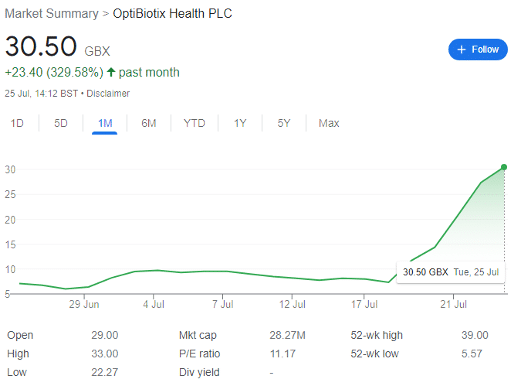Click the 4 Jul axis label

(x=154, y=304)
